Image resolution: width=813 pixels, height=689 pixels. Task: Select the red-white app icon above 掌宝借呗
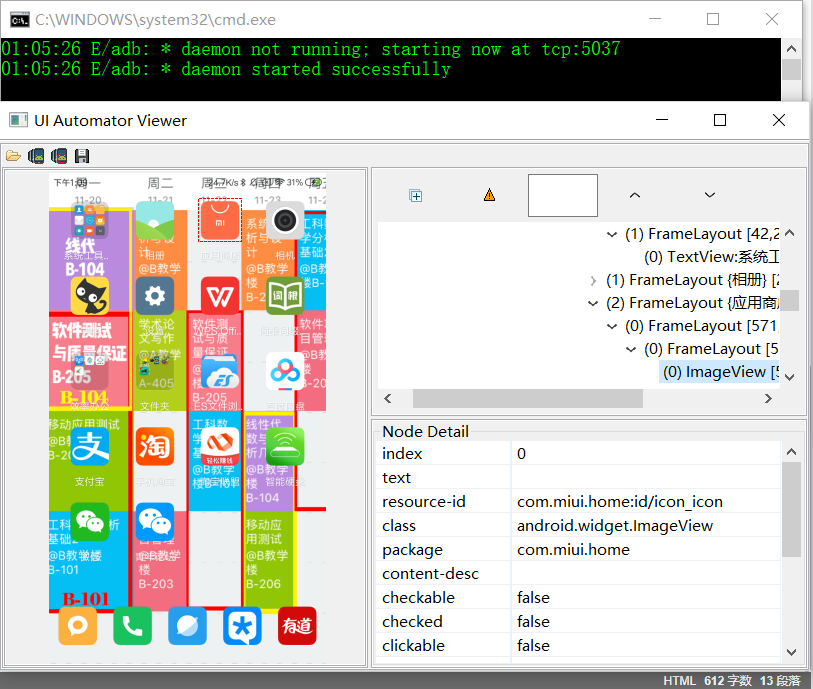coord(220,446)
